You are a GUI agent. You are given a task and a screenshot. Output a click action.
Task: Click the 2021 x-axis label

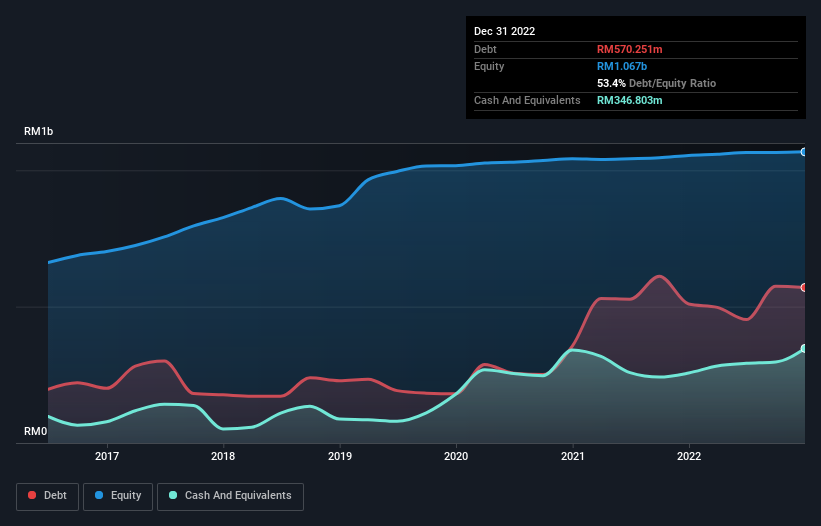573,456
